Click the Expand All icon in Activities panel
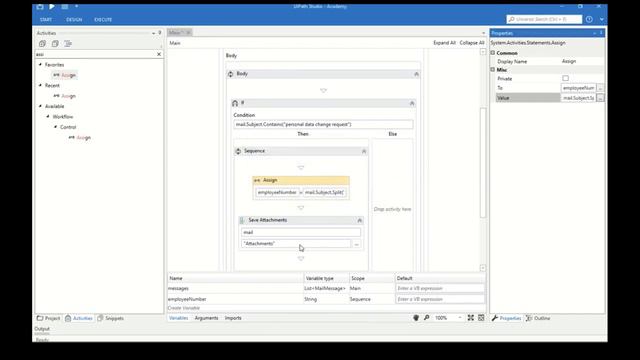Image resolution: width=640 pixels, height=360 pixels. coord(42,44)
